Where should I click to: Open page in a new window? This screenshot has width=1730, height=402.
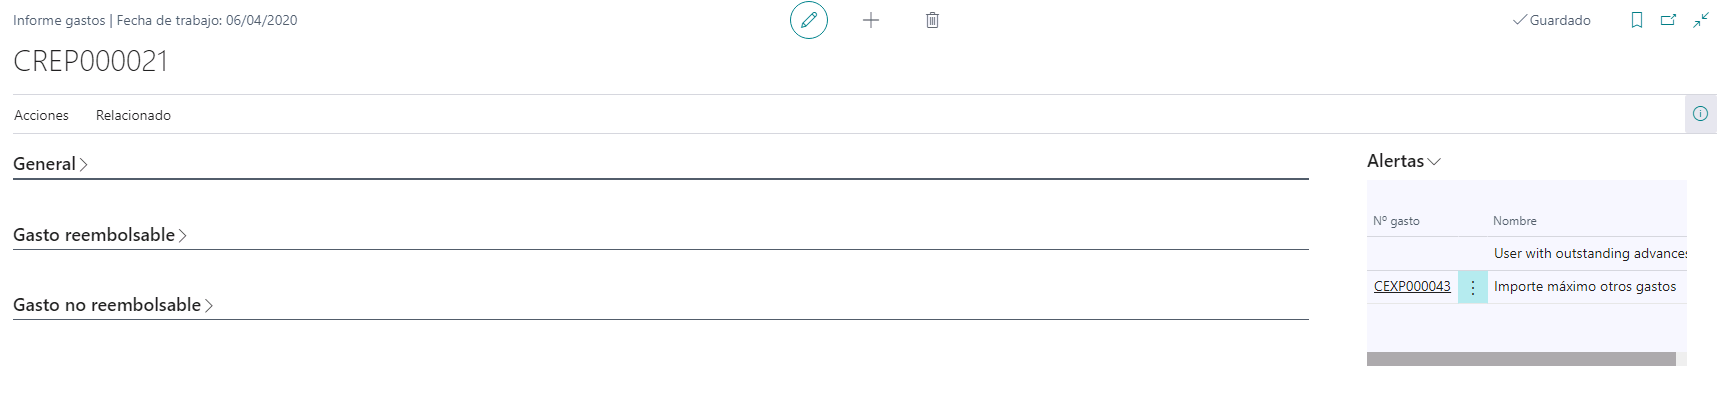(x=1668, y=20)
